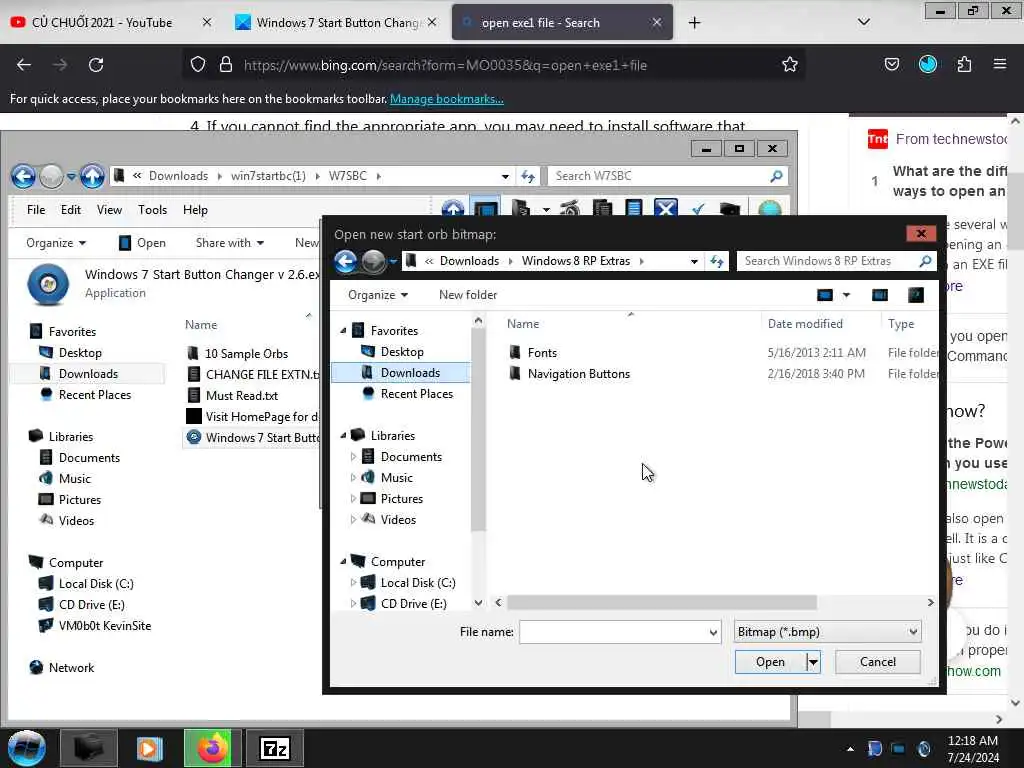Select Must Read.txt file
This screenshot has height=768, width=1024.
242,396
